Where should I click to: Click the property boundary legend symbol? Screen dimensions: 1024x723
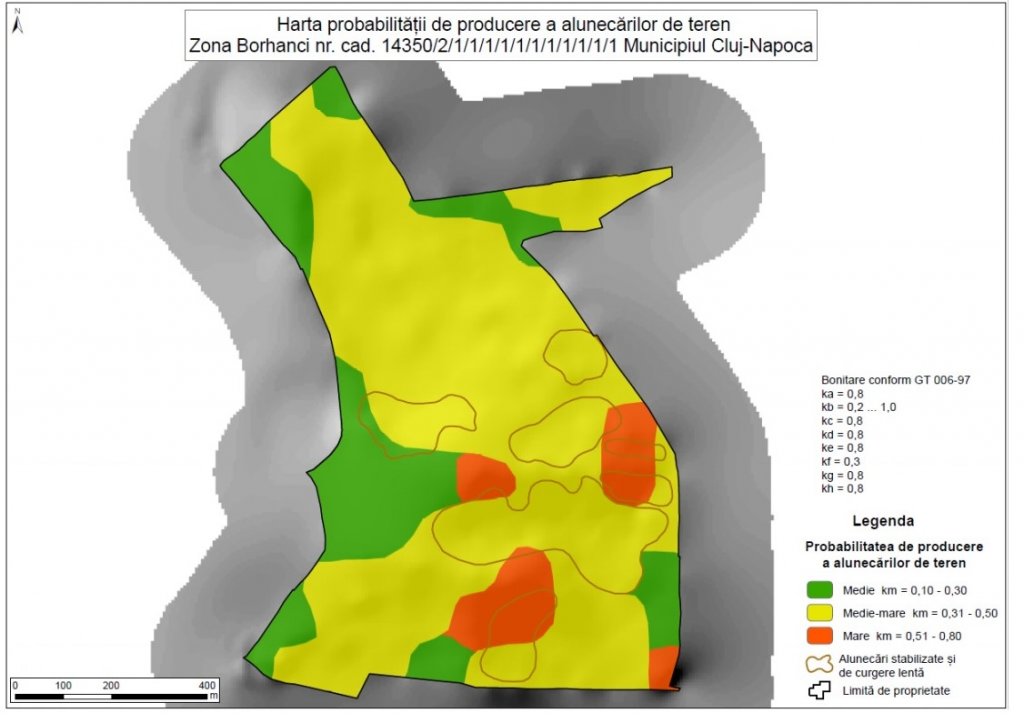pos(819,689)
